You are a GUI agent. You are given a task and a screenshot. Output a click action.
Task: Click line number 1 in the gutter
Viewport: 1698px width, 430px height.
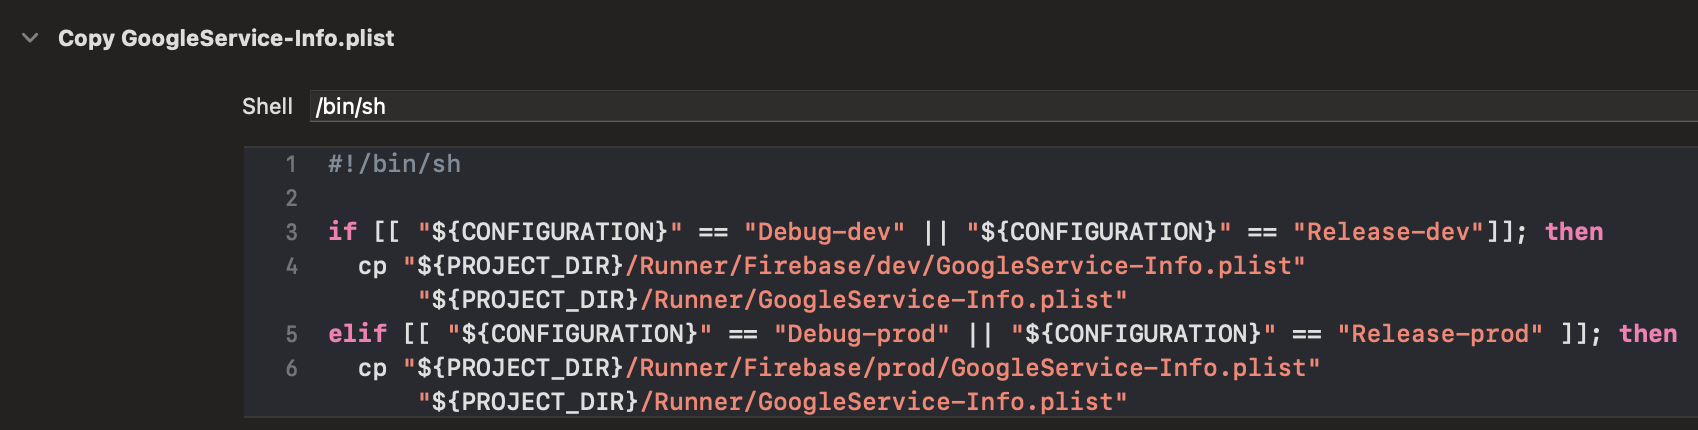click(291, 164)
